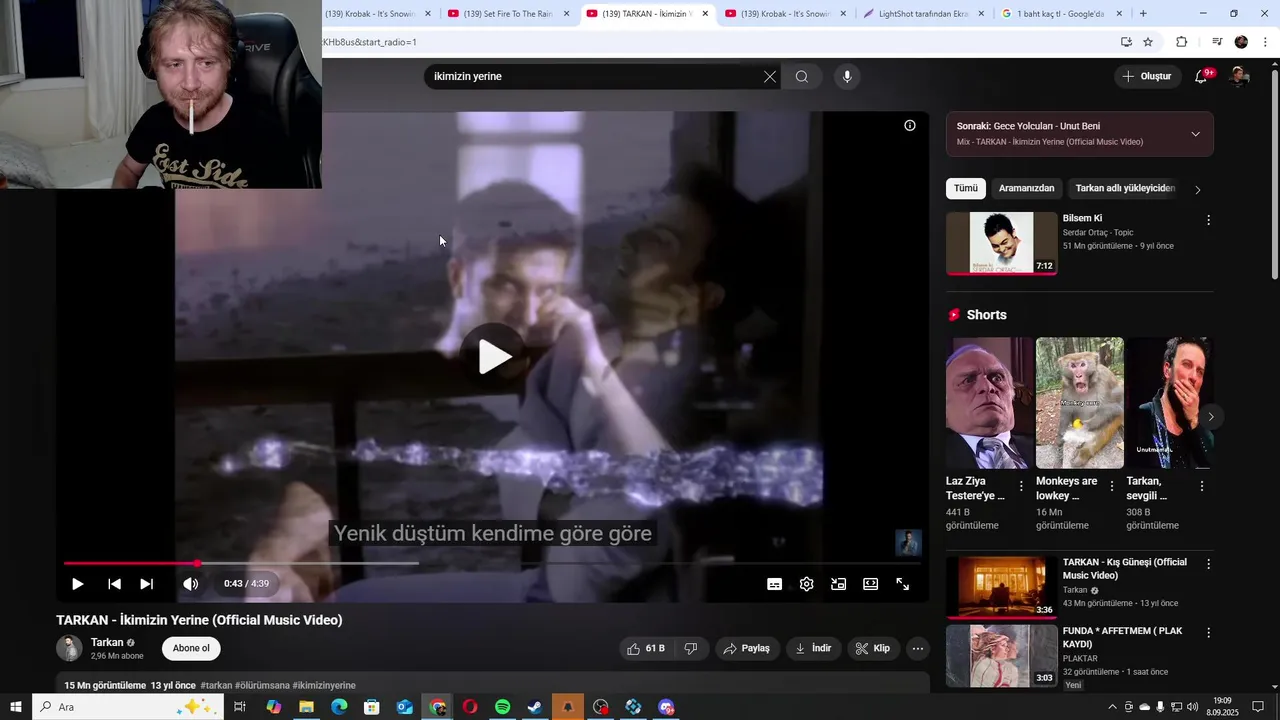Image resolution: width=1280 pixels, height=720 pixels.
Task: Open options for TARKAN - Kış Güneşi
Action: (x=1208, y=564)
